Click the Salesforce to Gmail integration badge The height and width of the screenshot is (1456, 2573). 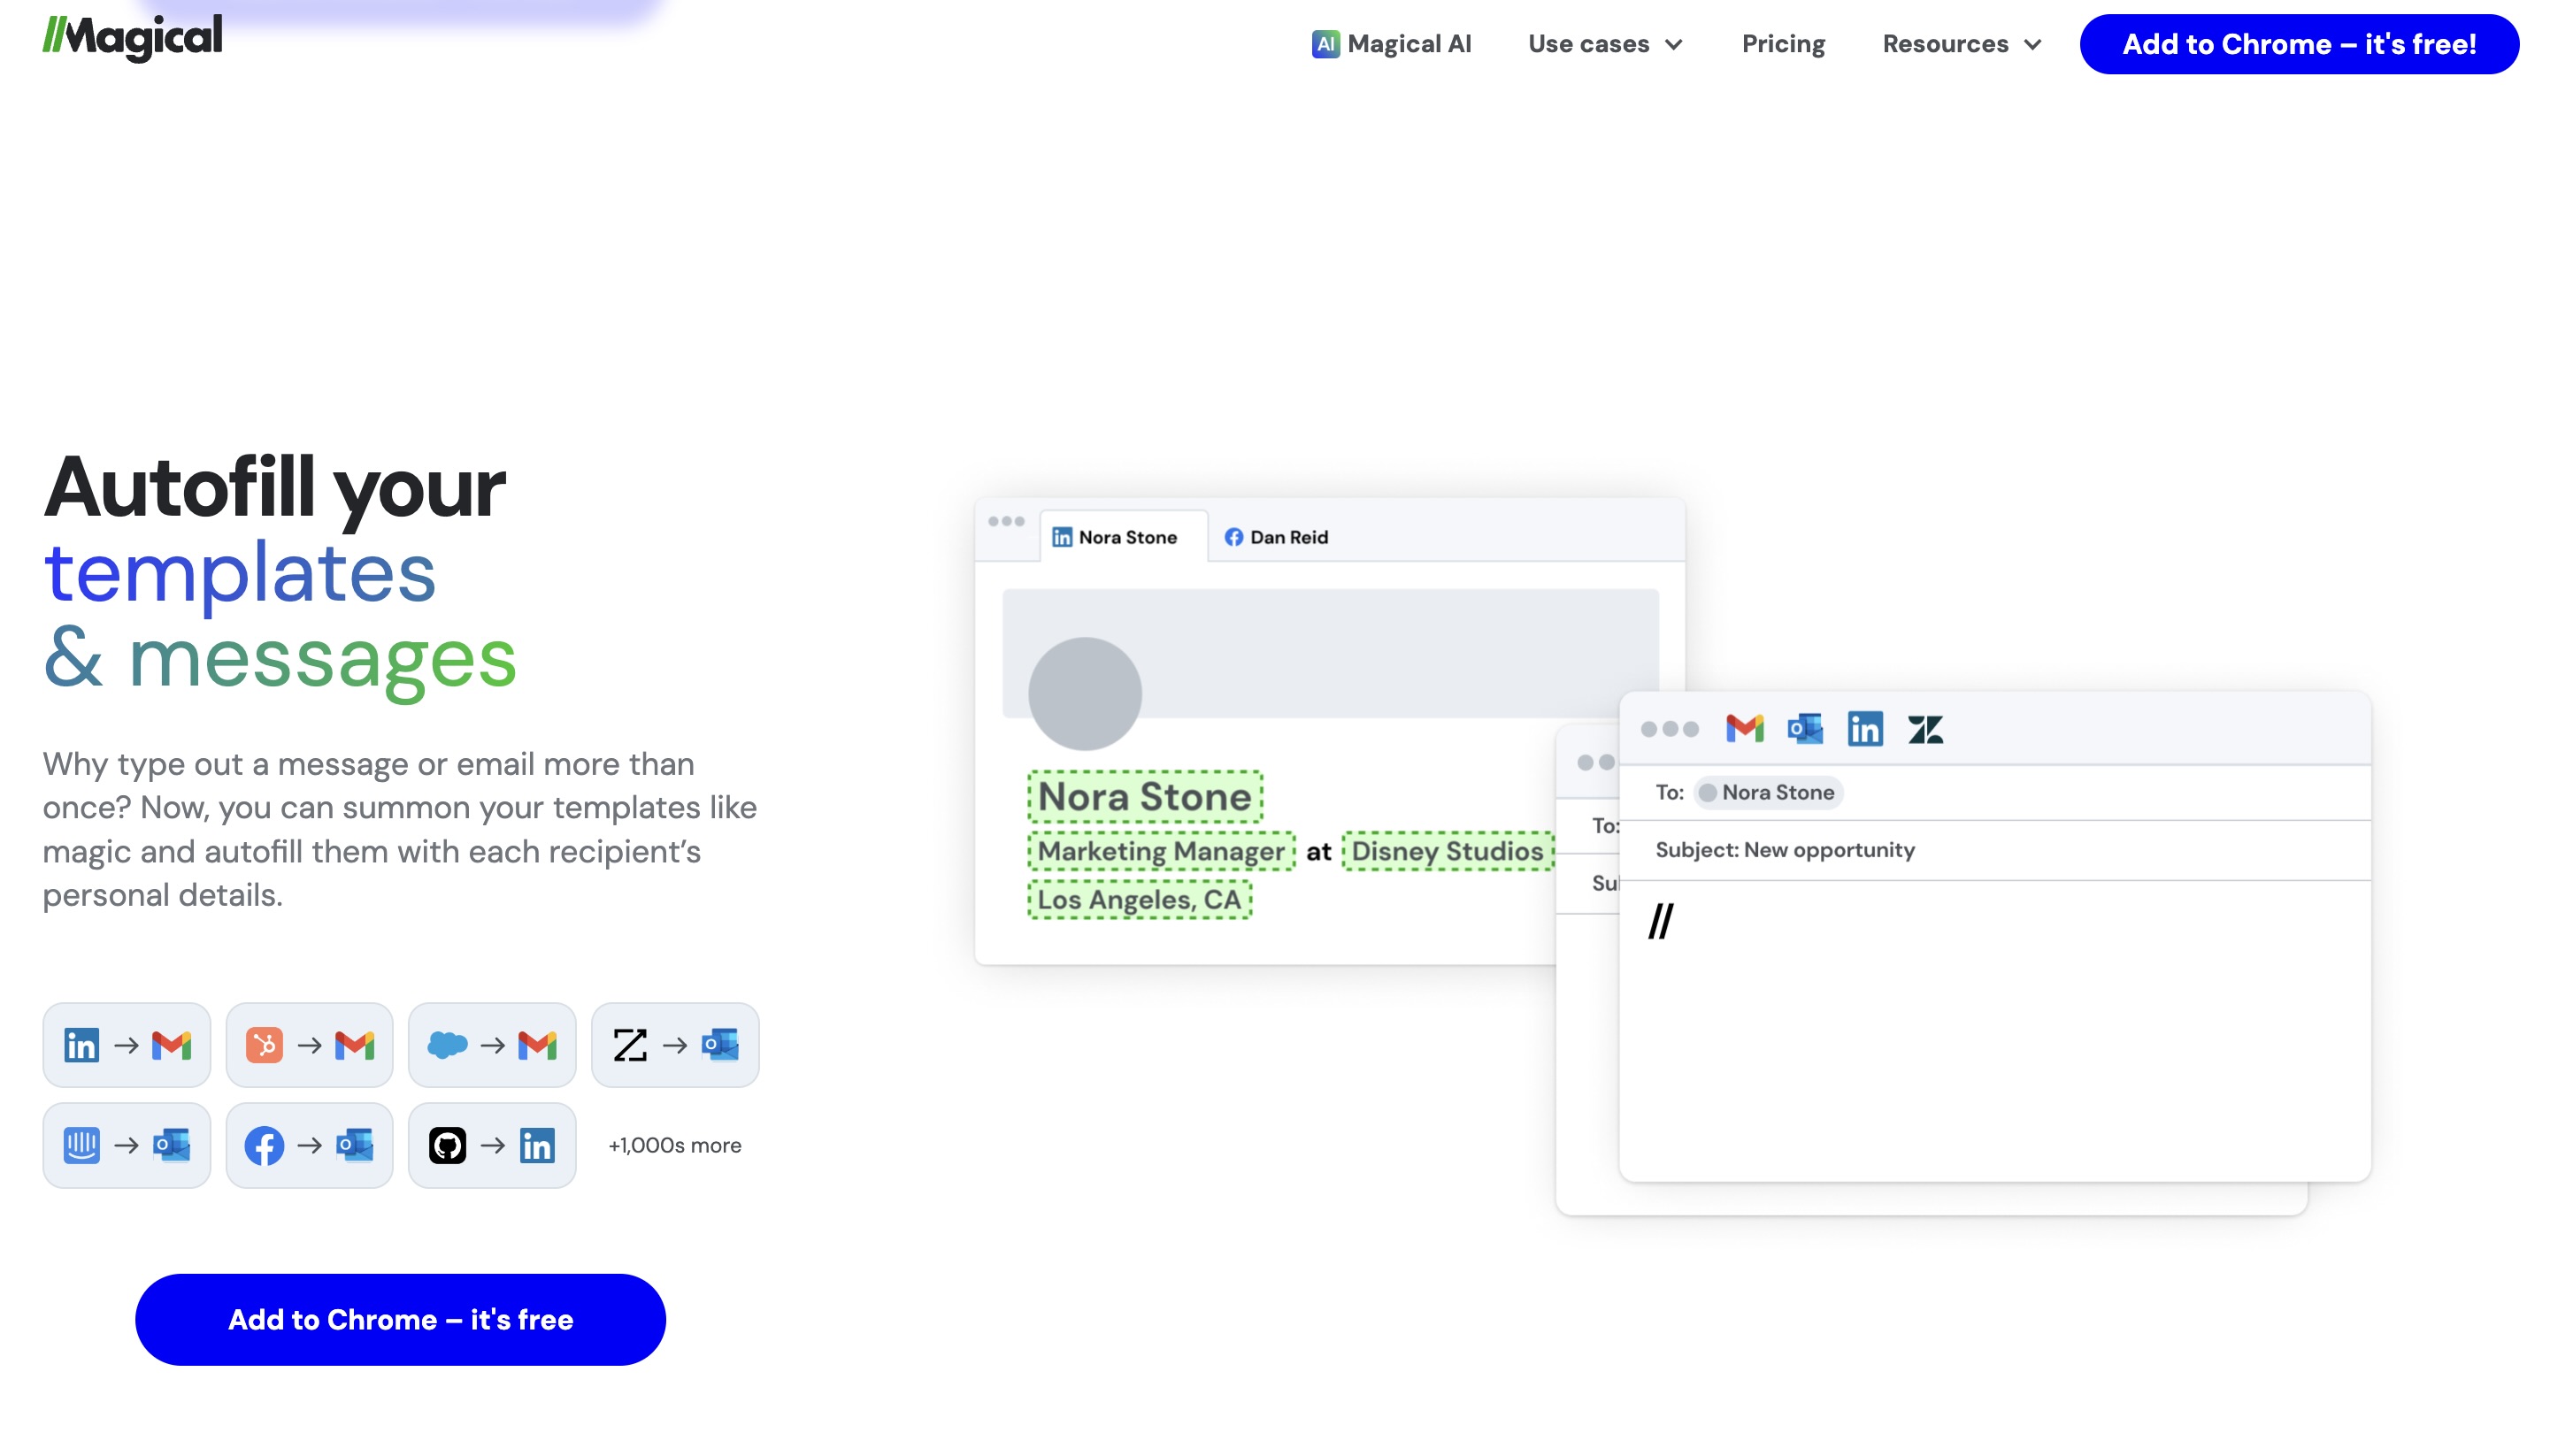491,1045
